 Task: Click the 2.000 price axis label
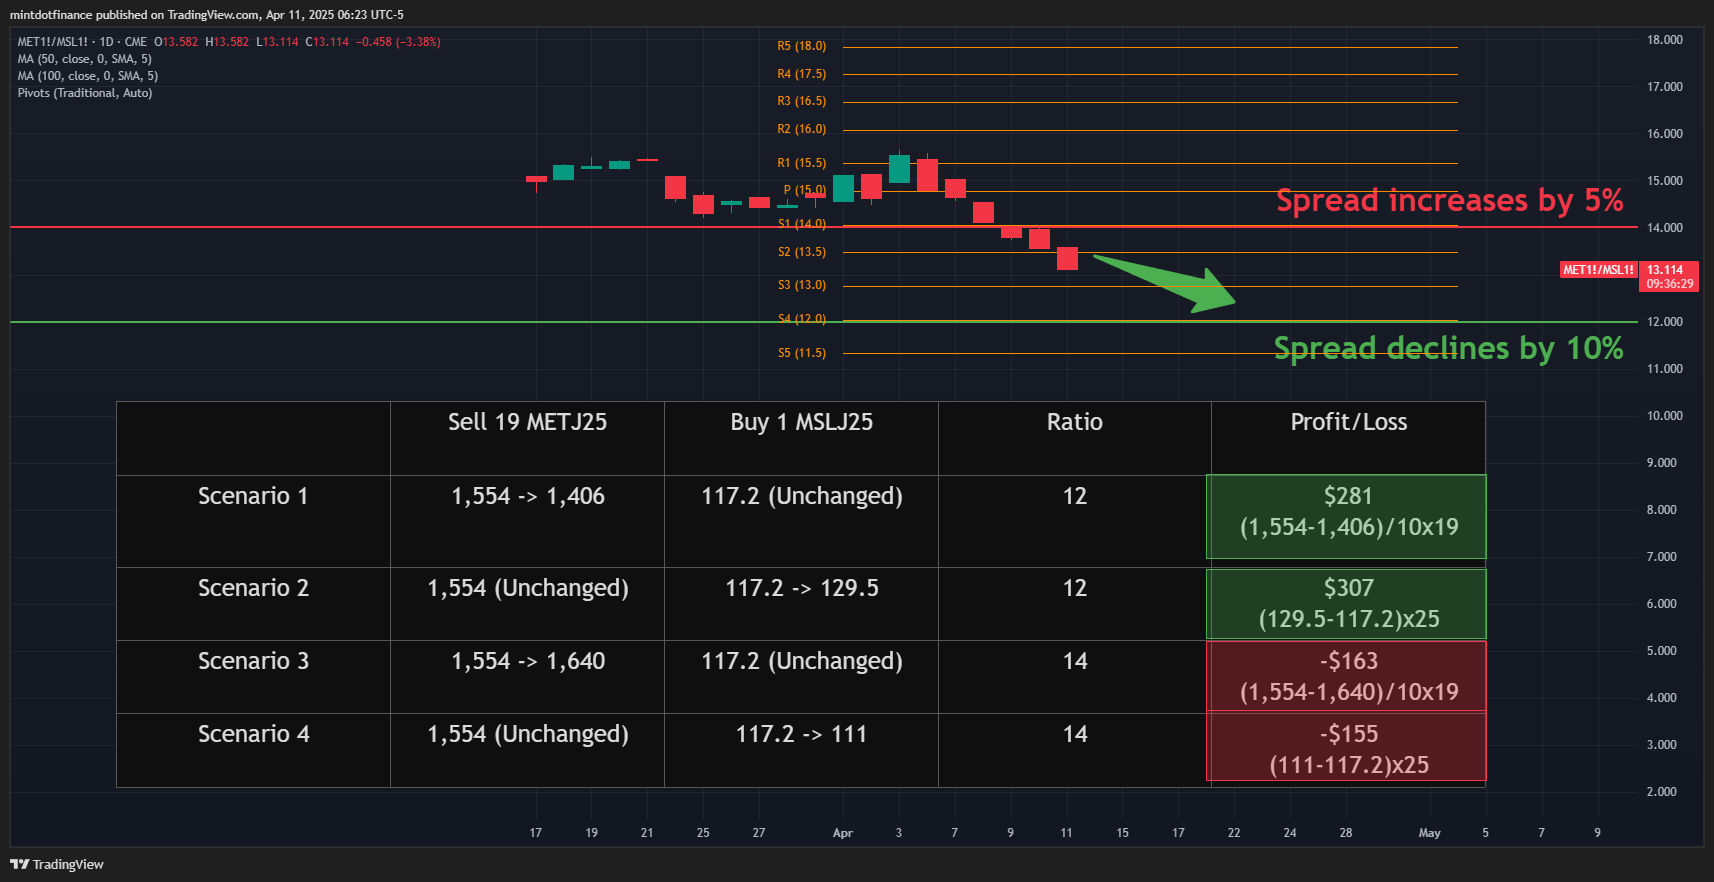tap(1662, 792)
